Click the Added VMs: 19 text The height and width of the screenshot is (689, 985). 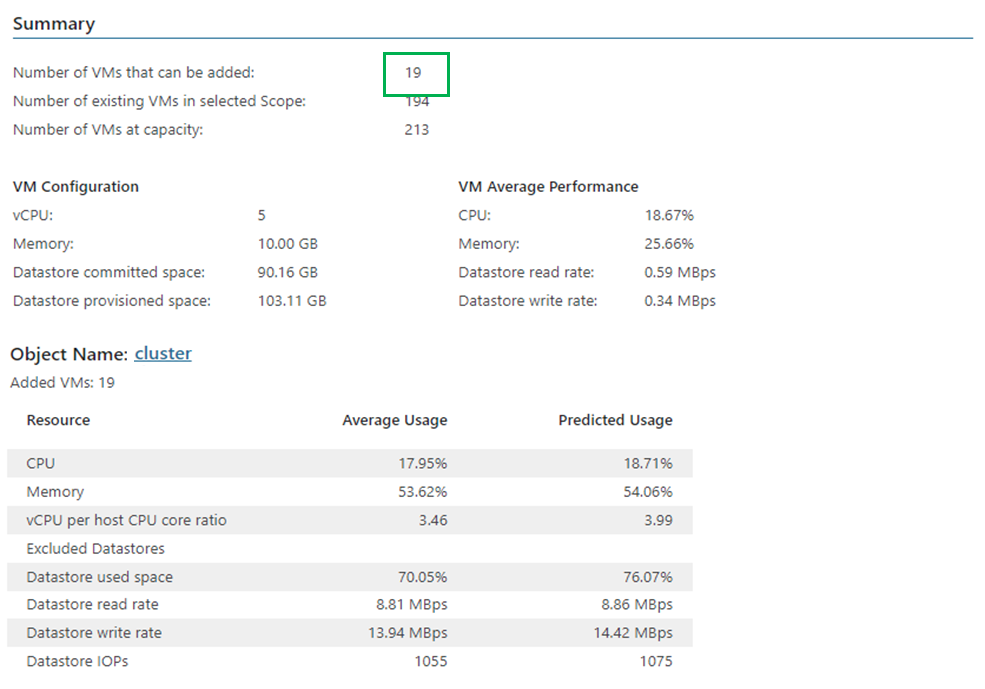tap(62, 382)
